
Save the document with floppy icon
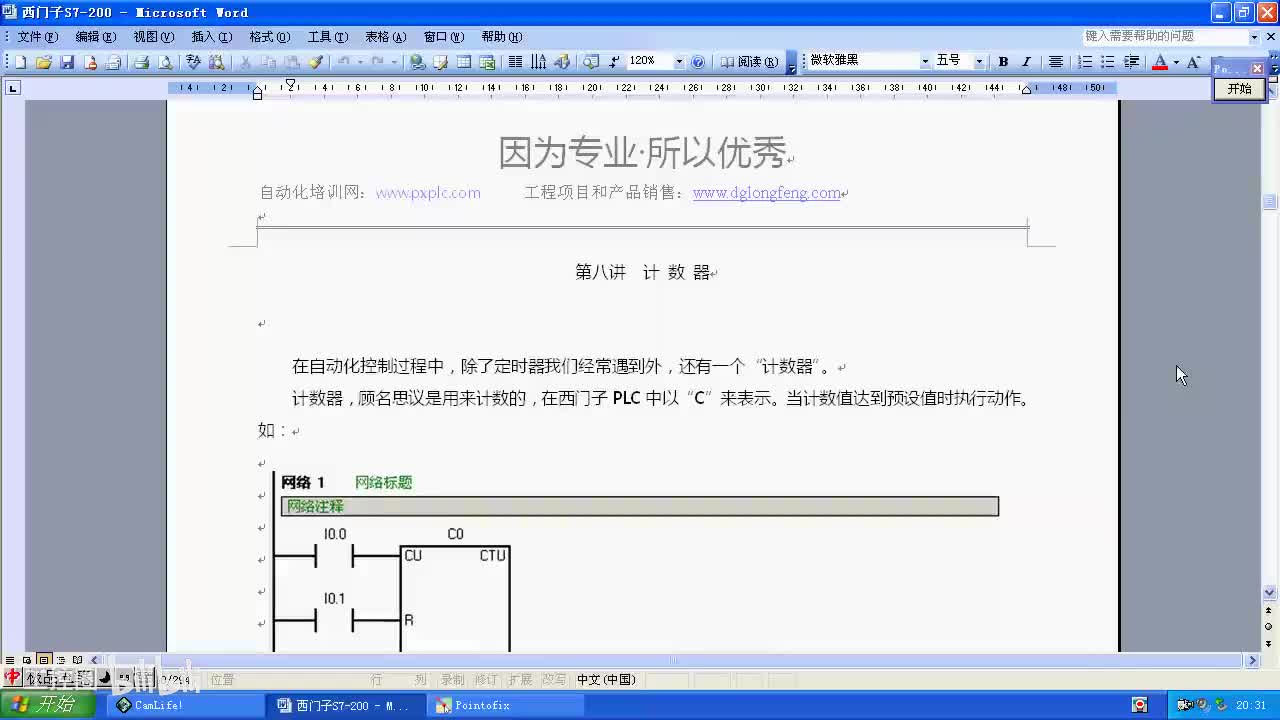67,62
